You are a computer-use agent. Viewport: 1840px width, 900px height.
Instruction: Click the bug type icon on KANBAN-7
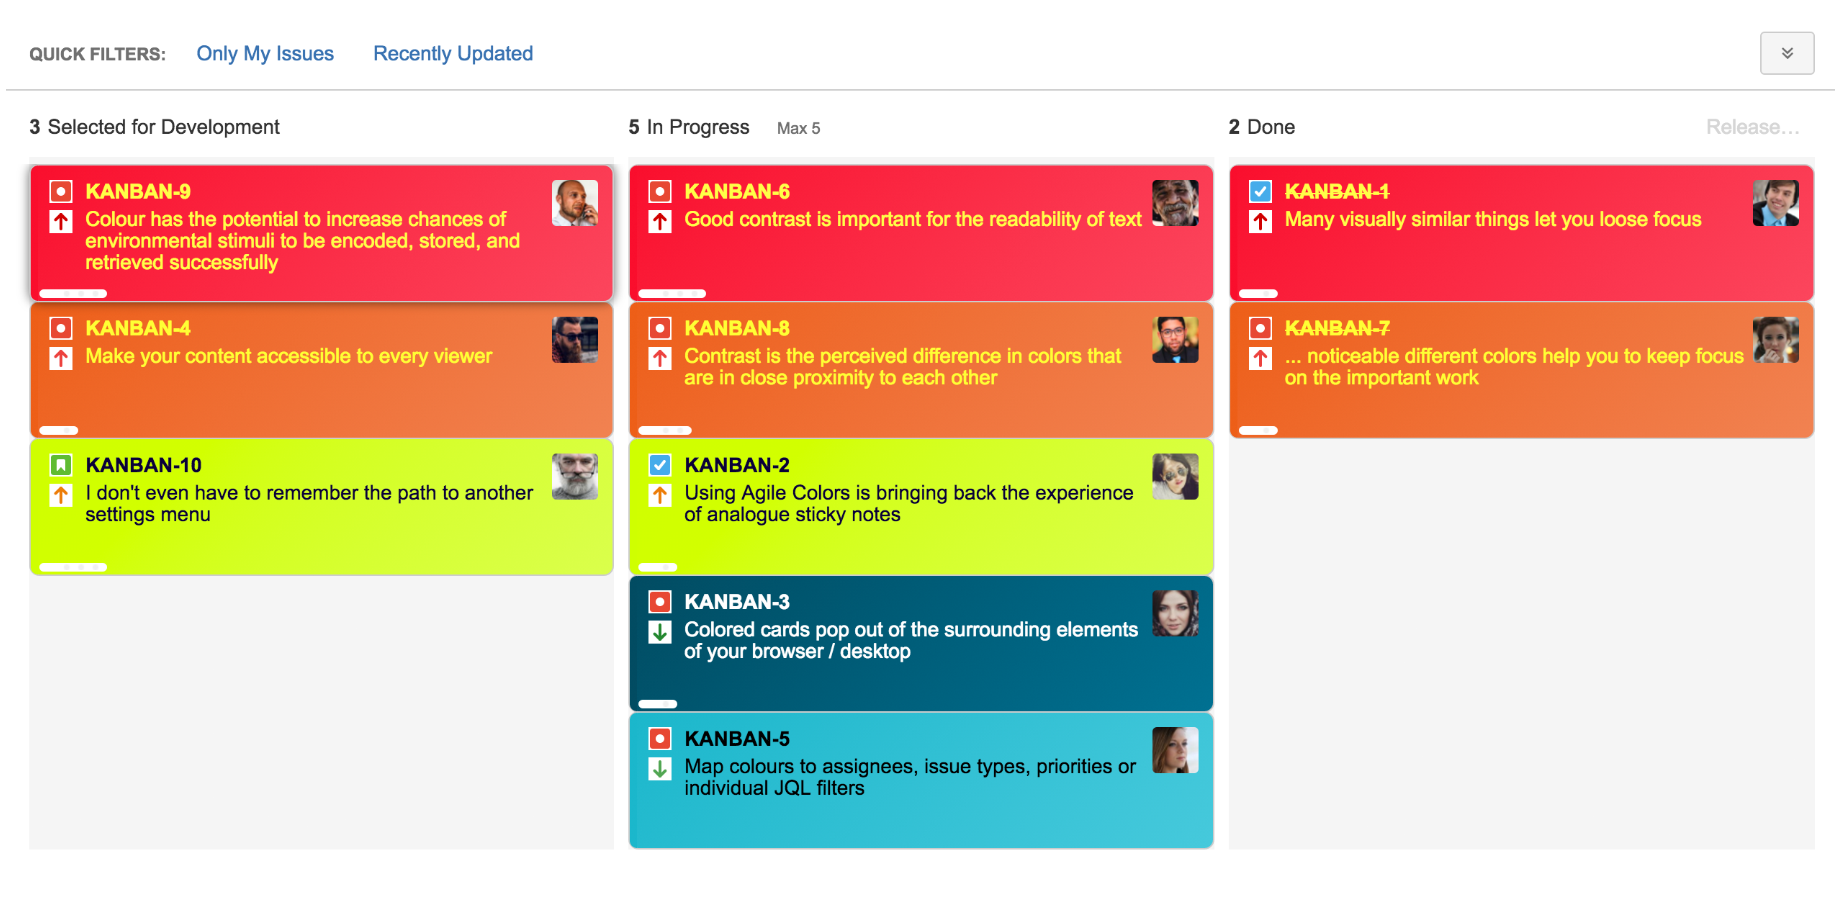tap(1260, 328)
